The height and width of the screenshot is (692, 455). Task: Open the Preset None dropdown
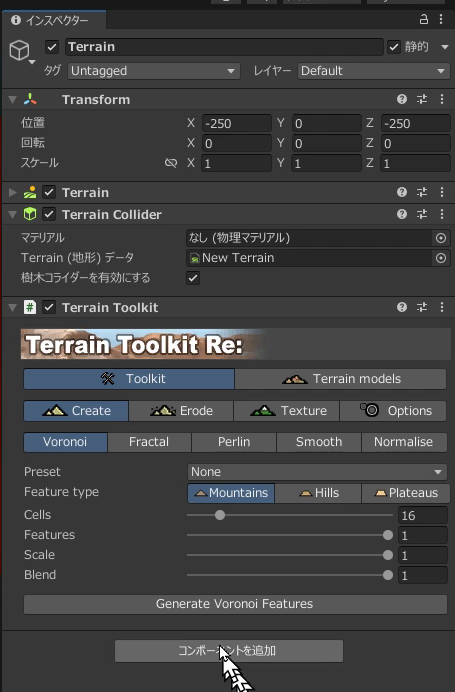coord(317,472)
